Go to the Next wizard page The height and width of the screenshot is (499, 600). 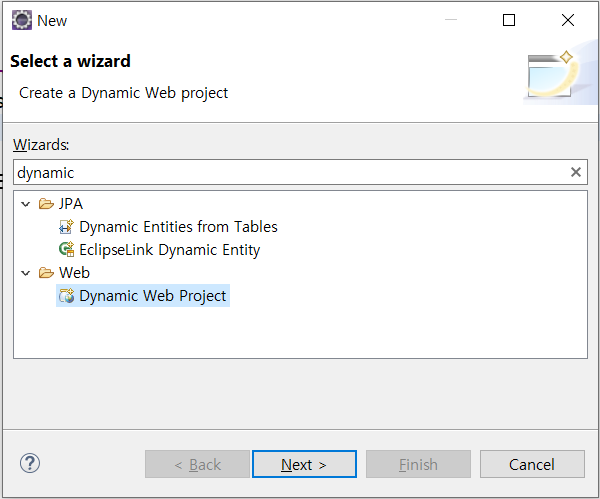pos(304,464)
